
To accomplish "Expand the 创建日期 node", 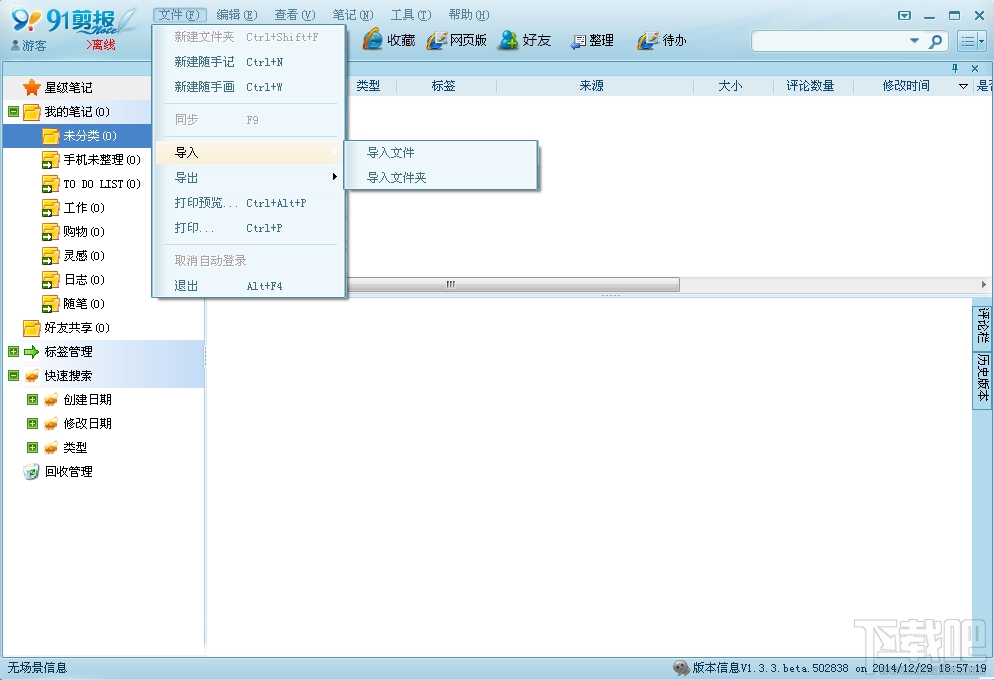I will [x=32, y=400].
